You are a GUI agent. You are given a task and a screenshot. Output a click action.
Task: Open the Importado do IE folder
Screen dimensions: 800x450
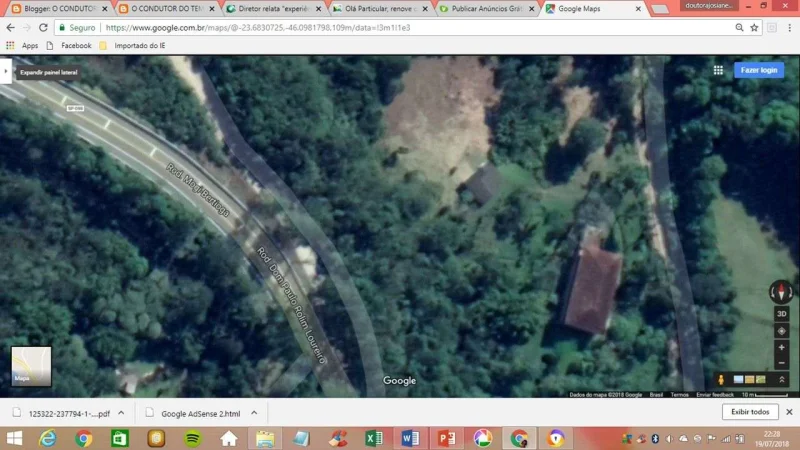(x=132, y=45)
